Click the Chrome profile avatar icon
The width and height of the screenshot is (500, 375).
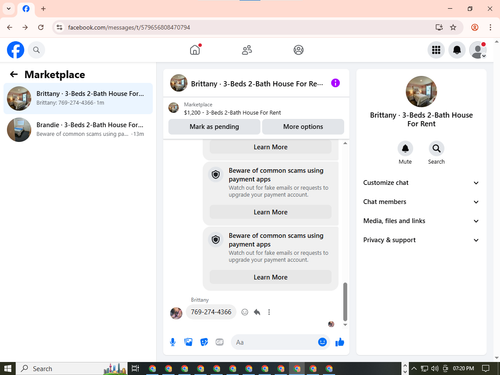pyautogui.click(x=475, y=27)
